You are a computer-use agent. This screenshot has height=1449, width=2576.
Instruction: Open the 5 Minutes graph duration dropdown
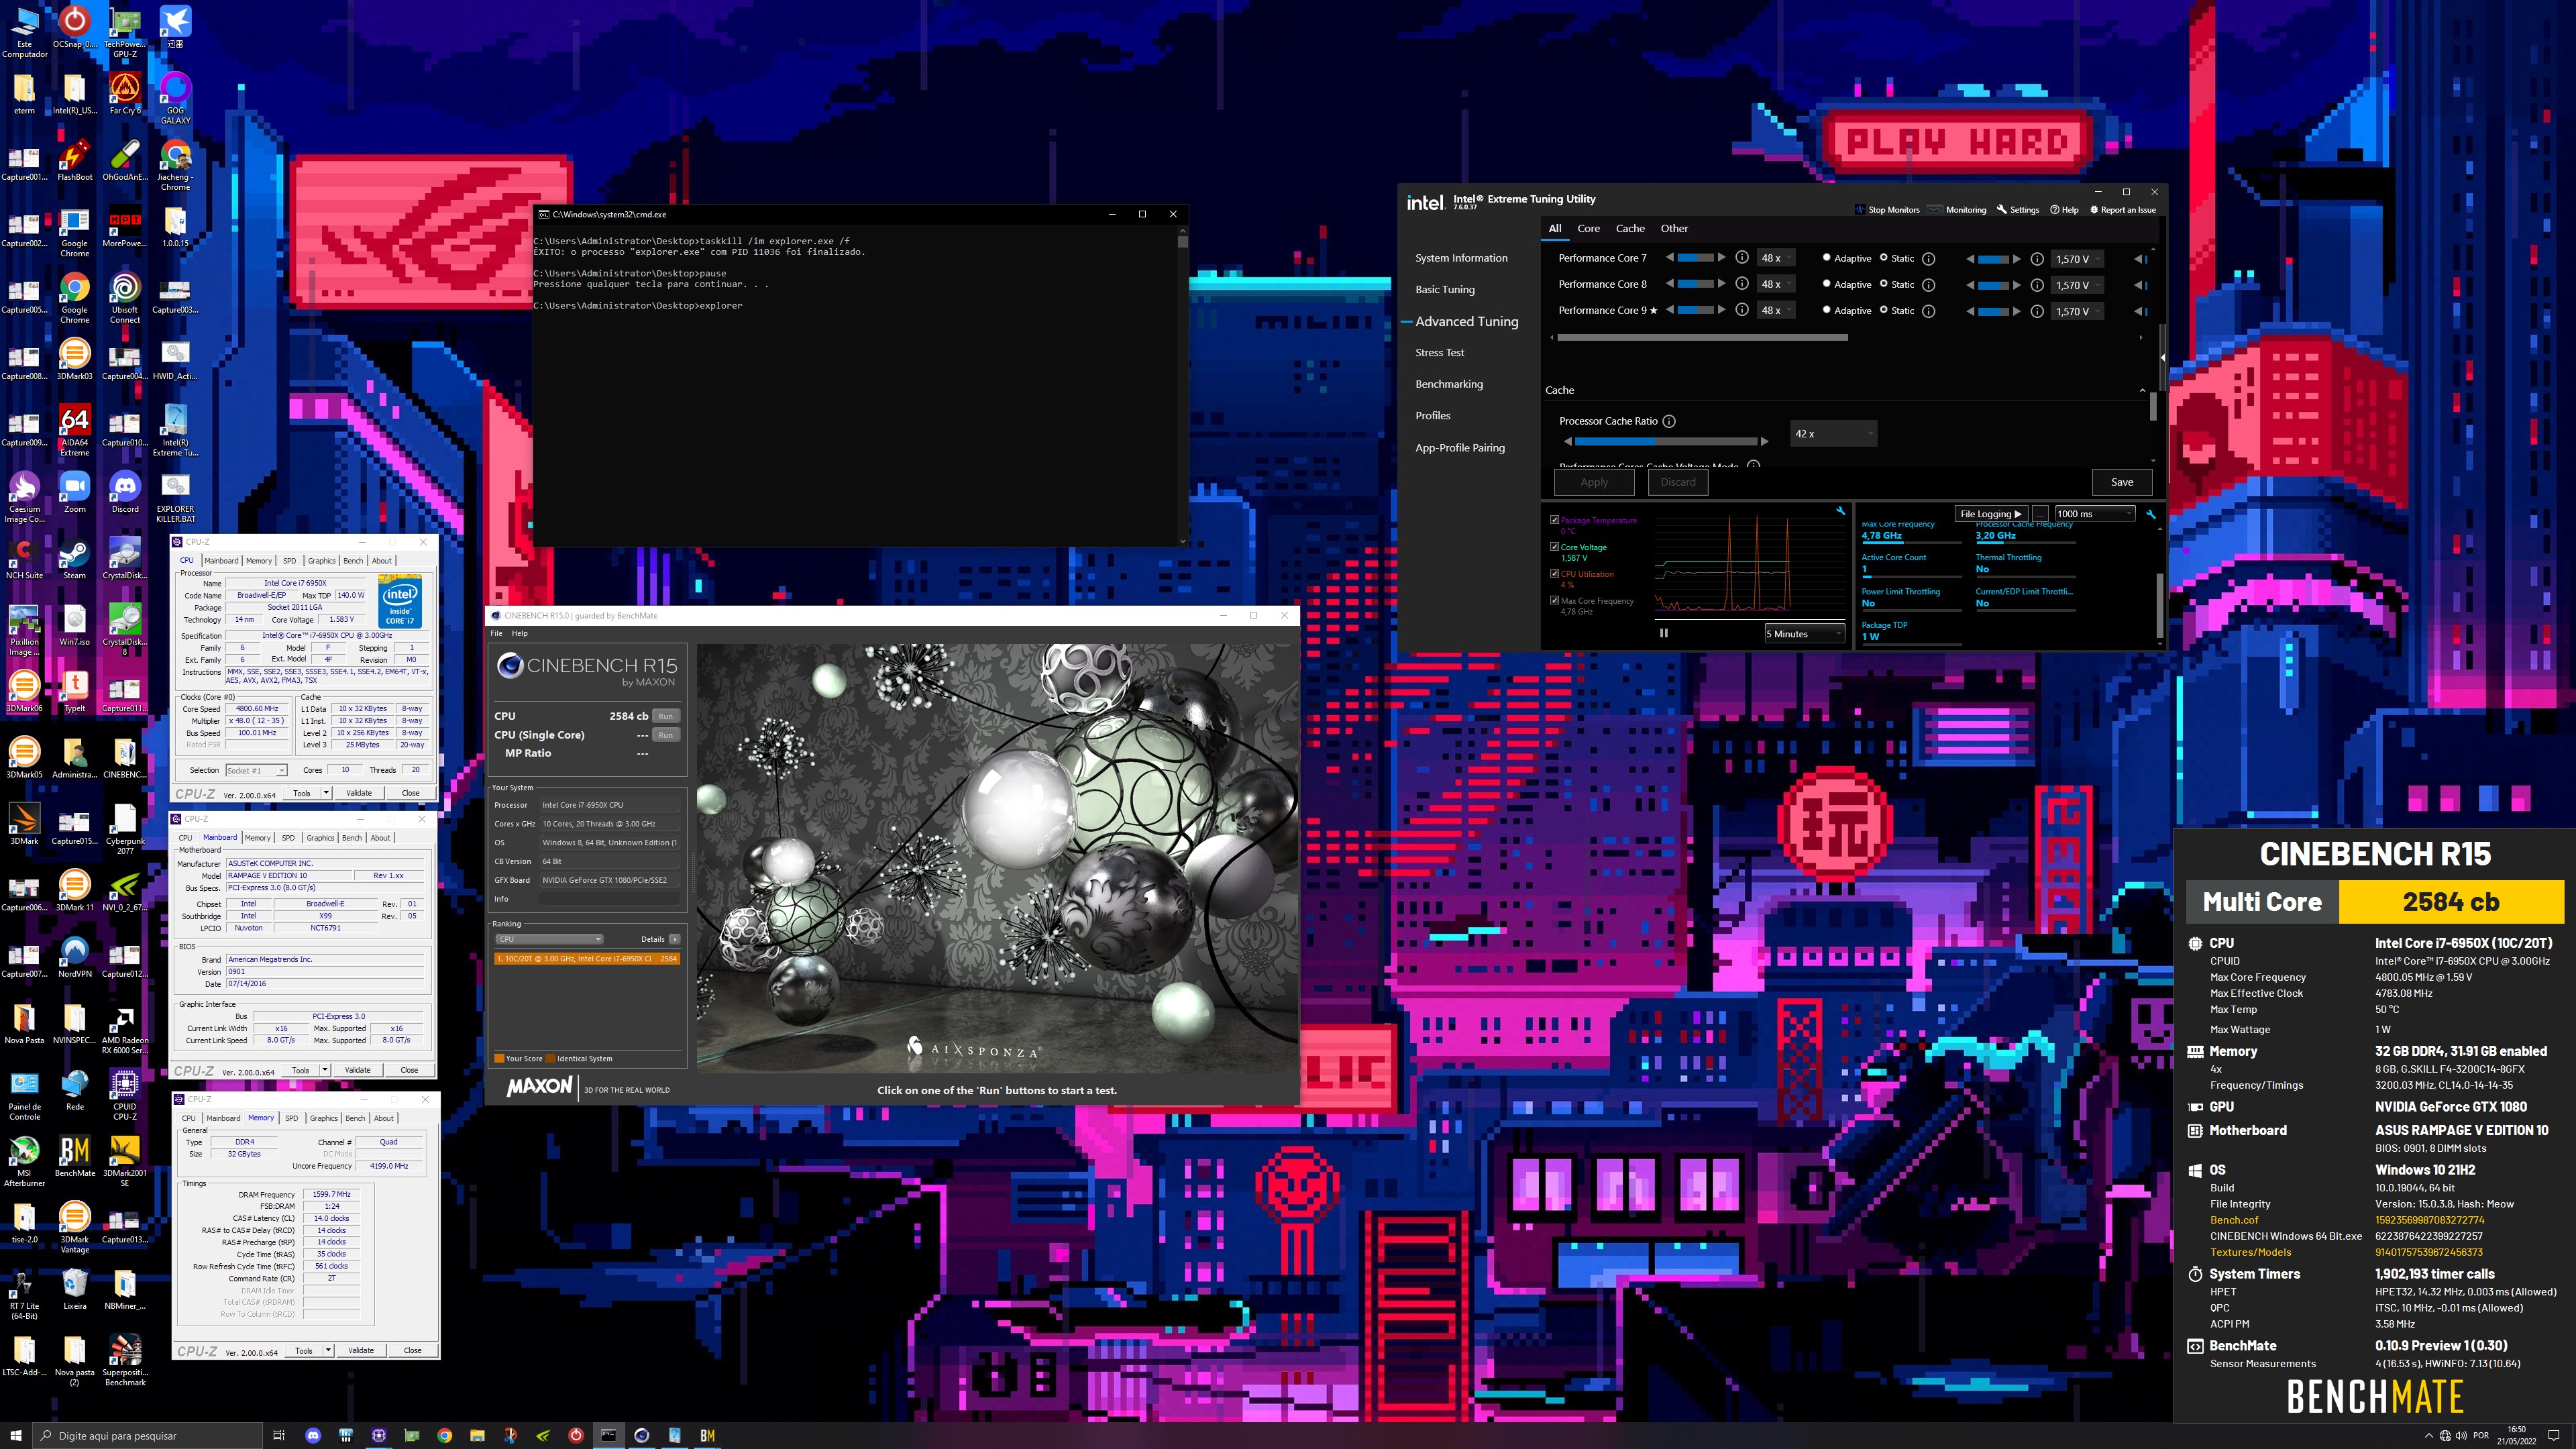(1804, 634)
